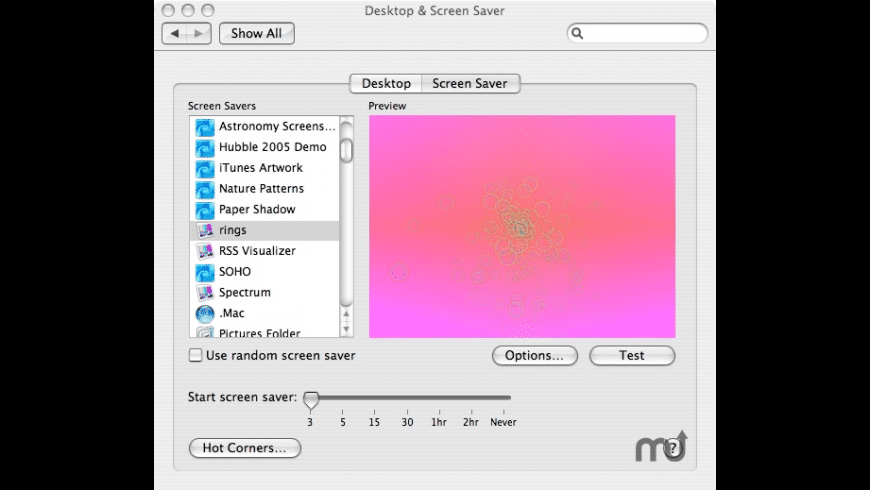Click the rings screen saver icon

[x=205, y=231]
